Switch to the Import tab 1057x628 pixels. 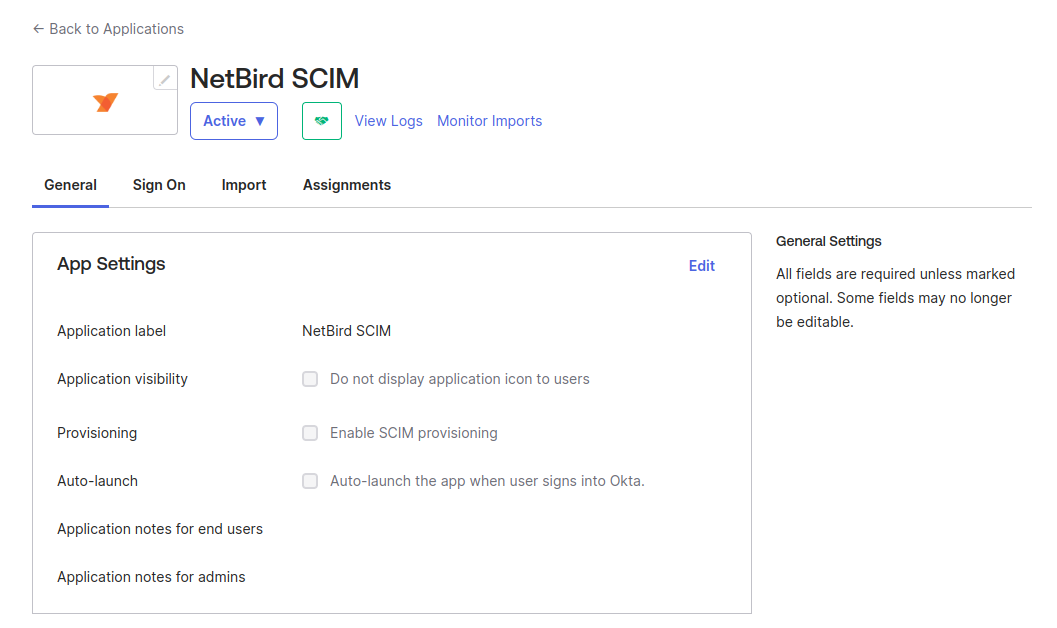coord(244,185)
